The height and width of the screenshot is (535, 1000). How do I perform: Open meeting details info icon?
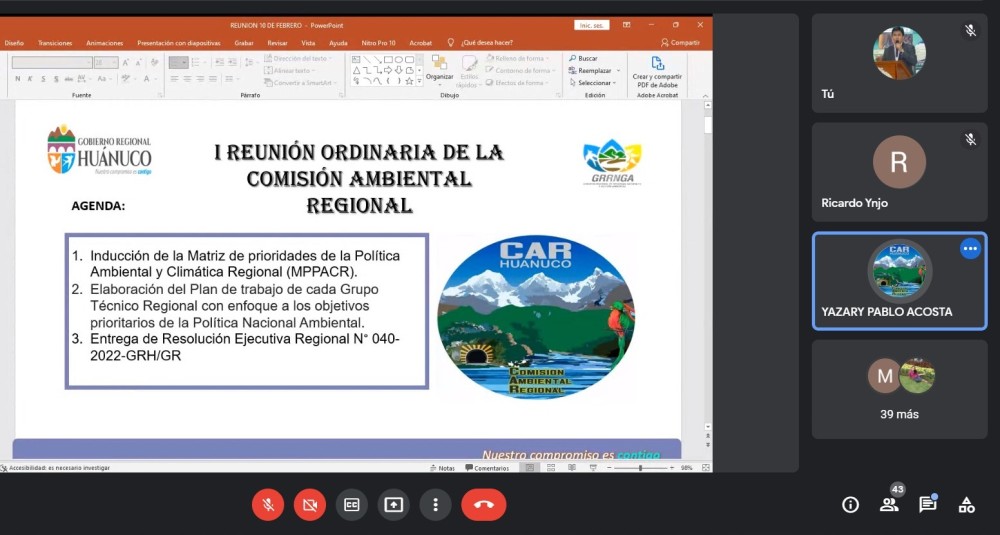click(x=850, y=505)
